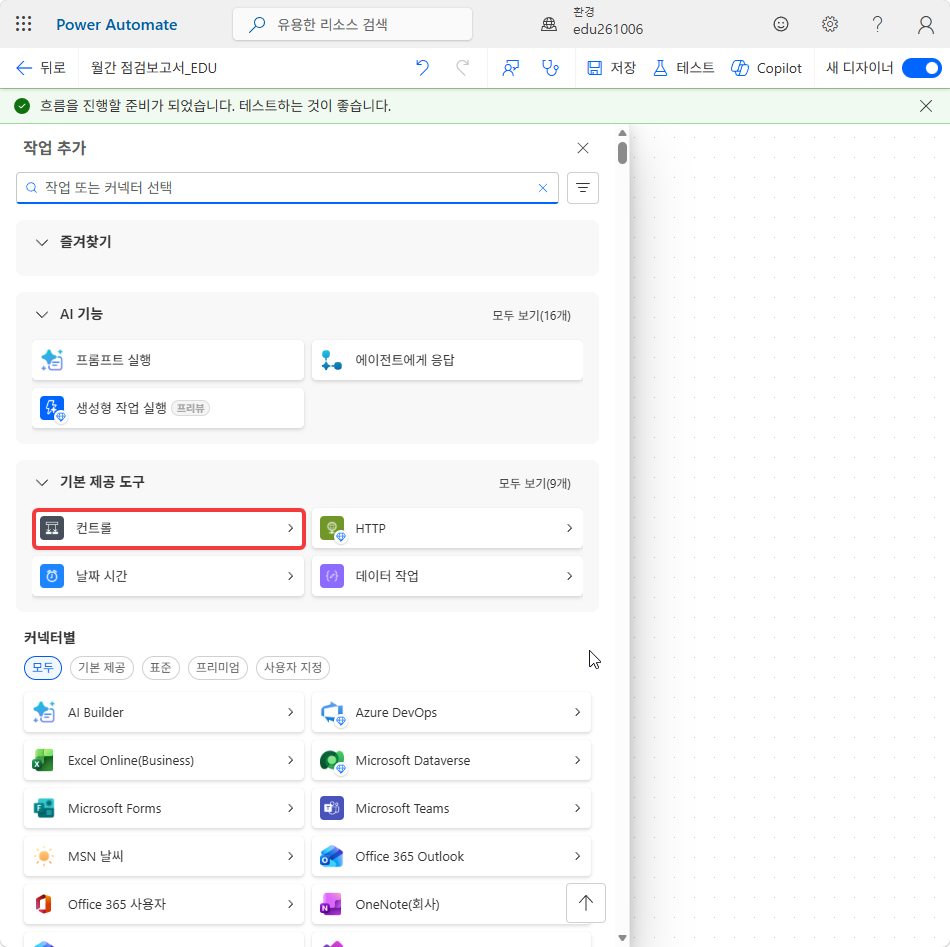This screenshot has height=947, width=950.
Task: Open the Excel Online(Business) connector
Action: coord(164,760)
